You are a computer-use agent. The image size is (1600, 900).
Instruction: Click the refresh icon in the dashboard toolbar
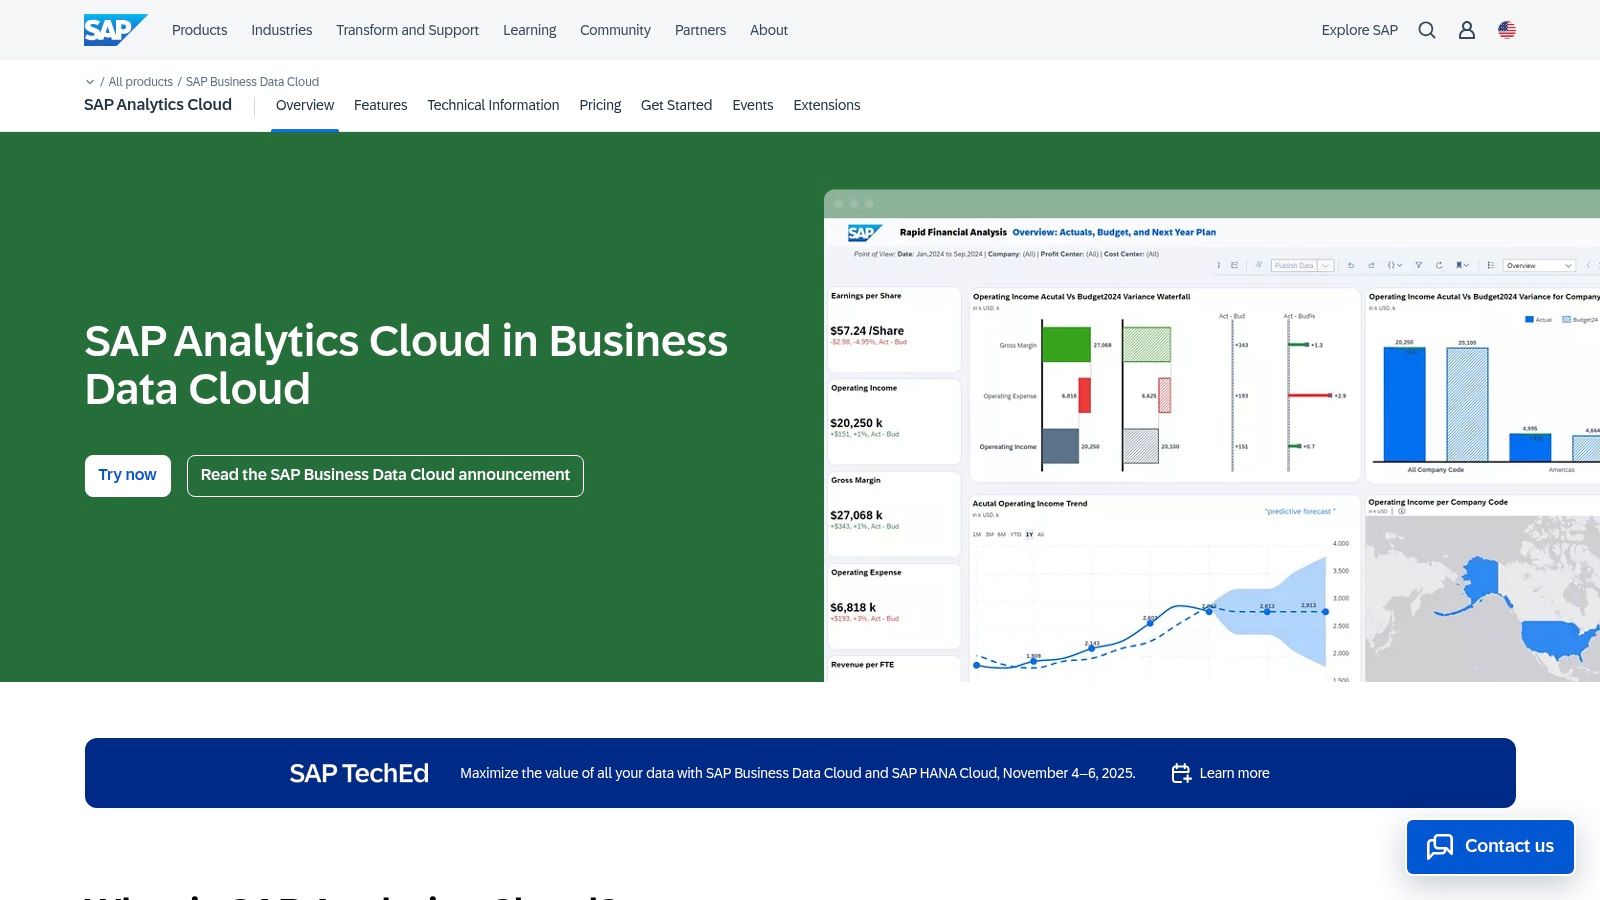coord(1440,265)
